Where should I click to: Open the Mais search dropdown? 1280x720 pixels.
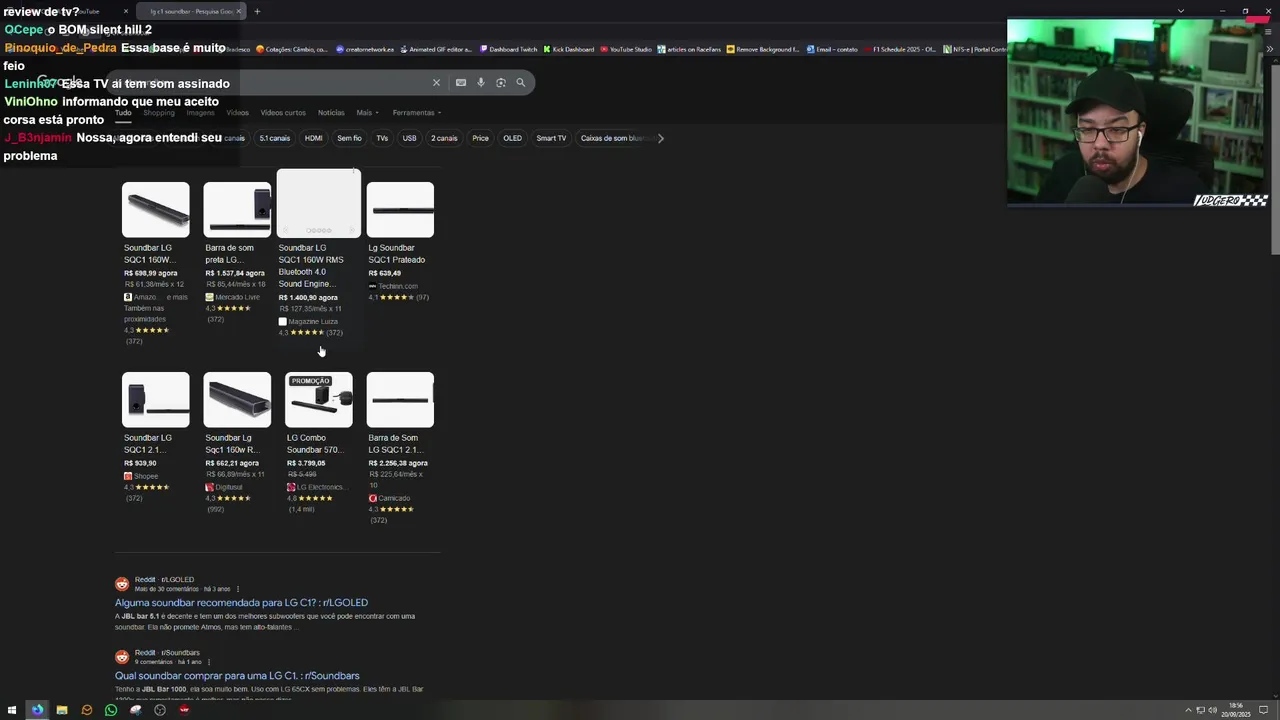pos(367,113)
